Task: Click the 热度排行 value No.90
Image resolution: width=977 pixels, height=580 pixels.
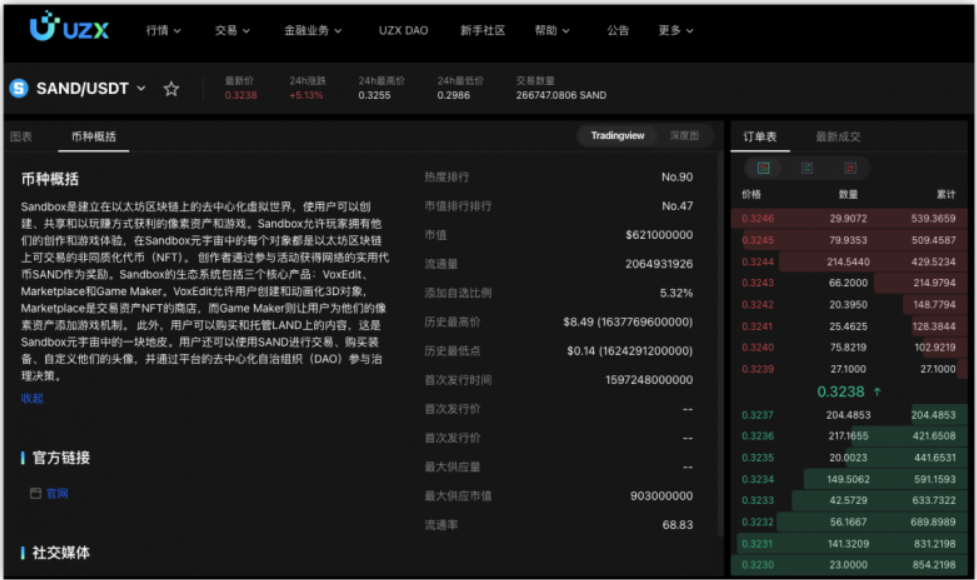Action: coord(677,177)
